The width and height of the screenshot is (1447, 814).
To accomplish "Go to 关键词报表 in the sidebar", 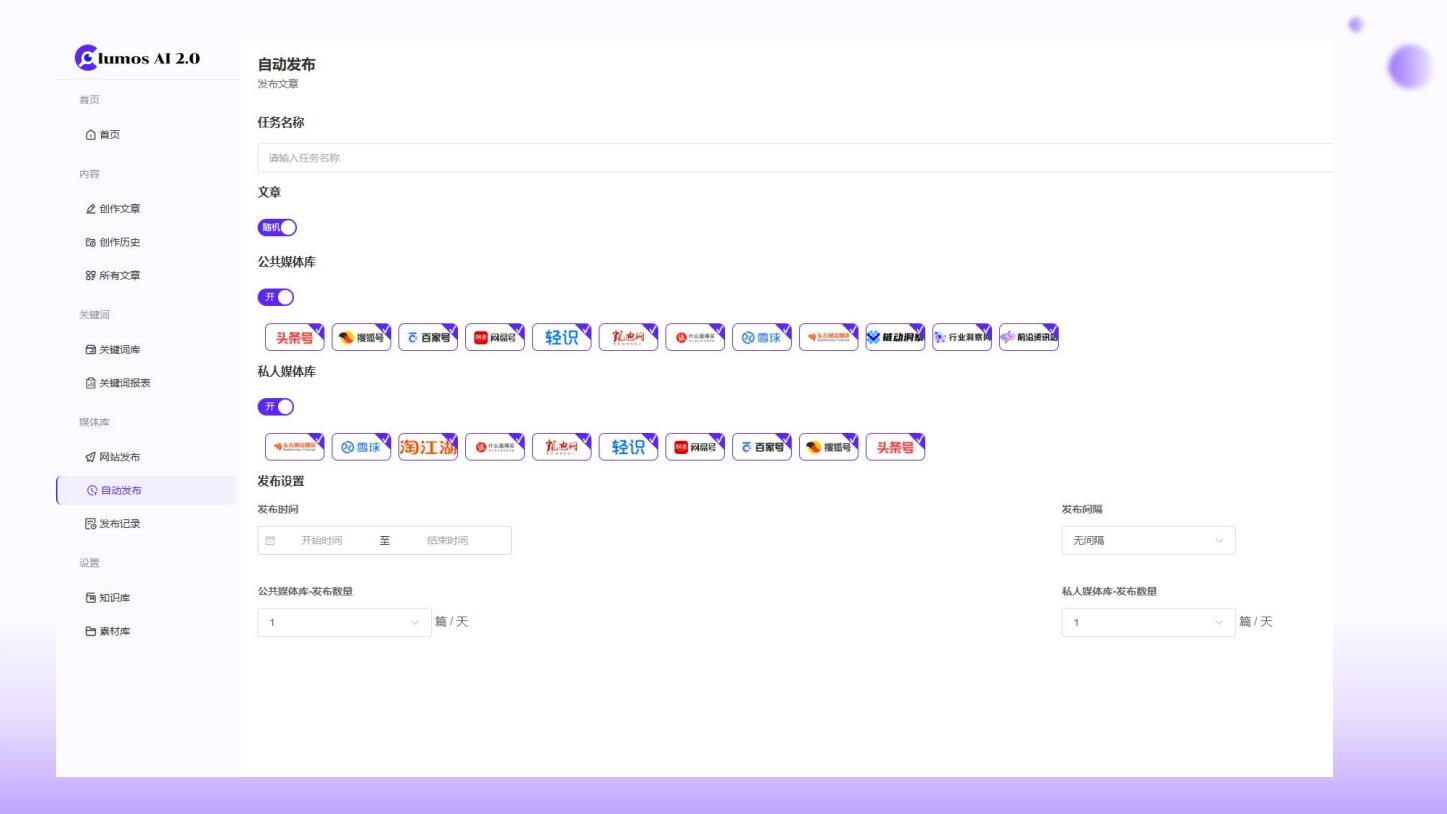I will (124, 383).
